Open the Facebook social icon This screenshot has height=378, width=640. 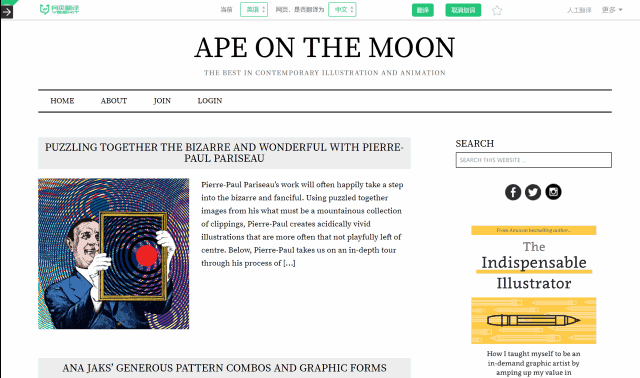click(513, 192)
